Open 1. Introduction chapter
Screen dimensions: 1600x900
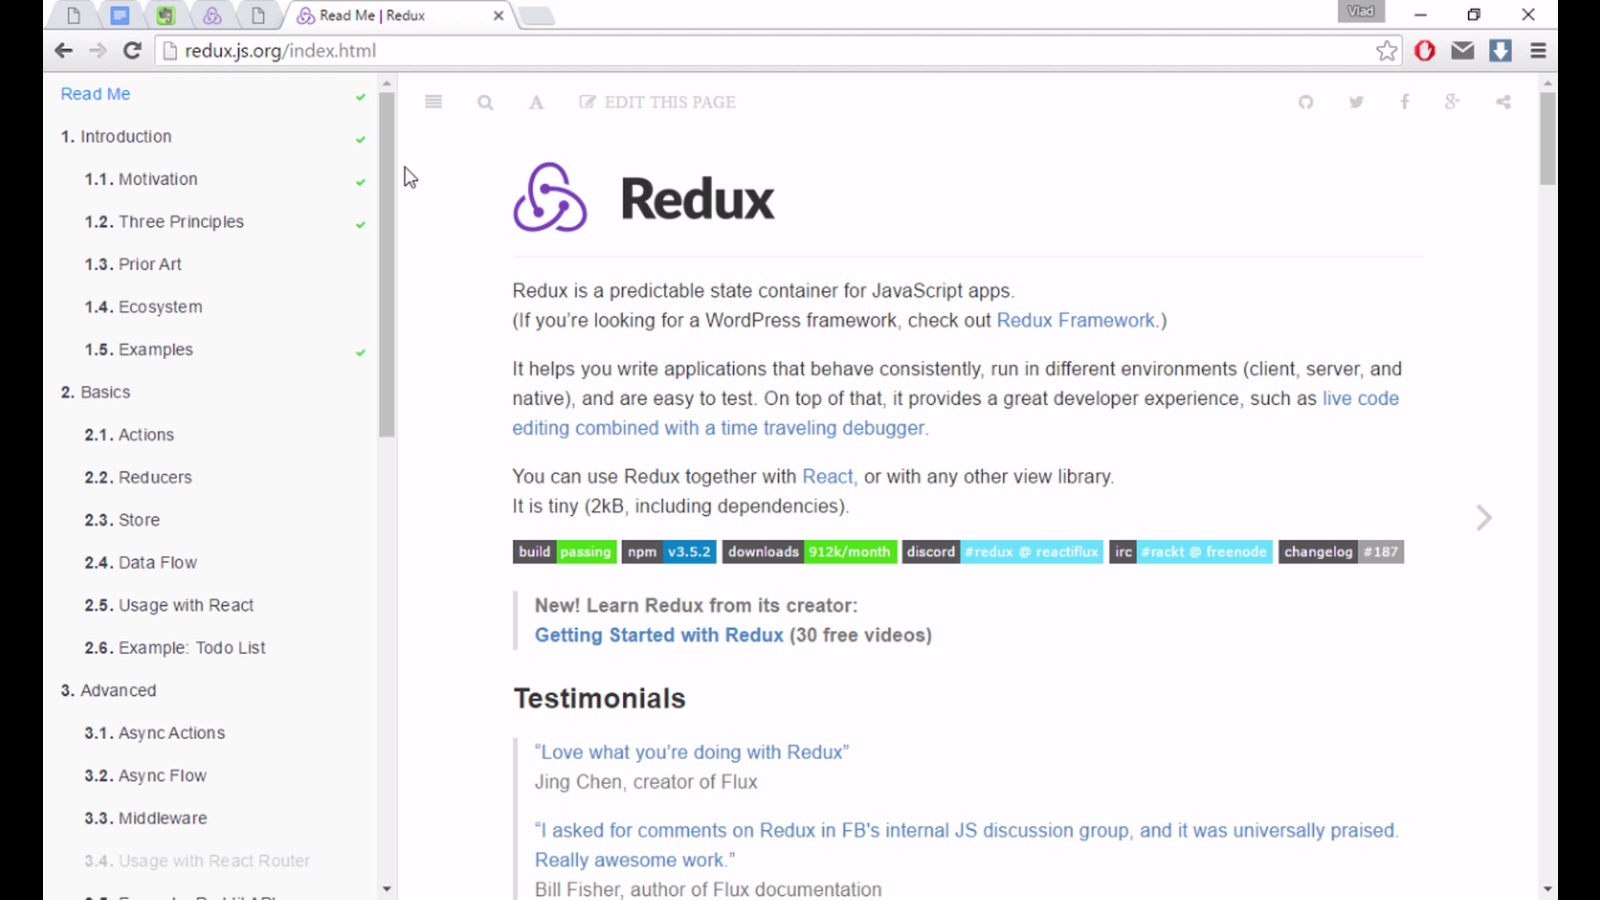116,137
